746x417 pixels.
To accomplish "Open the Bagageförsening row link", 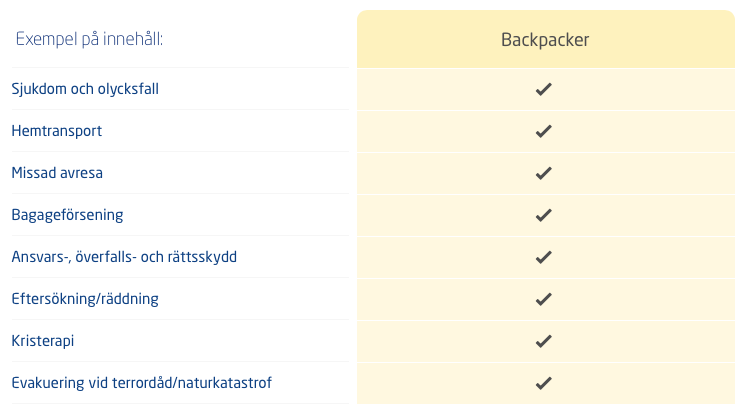I will 68,215.
